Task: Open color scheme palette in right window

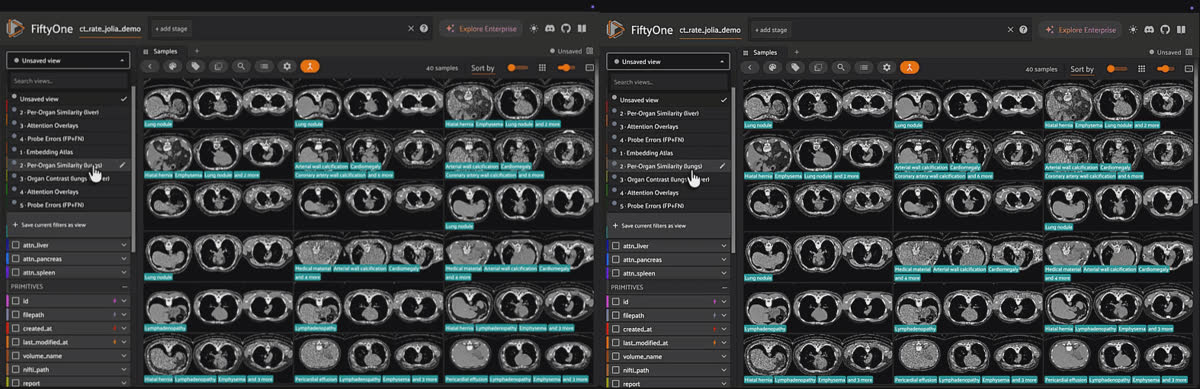Action: pyautogui.click(x=773, y=67)
